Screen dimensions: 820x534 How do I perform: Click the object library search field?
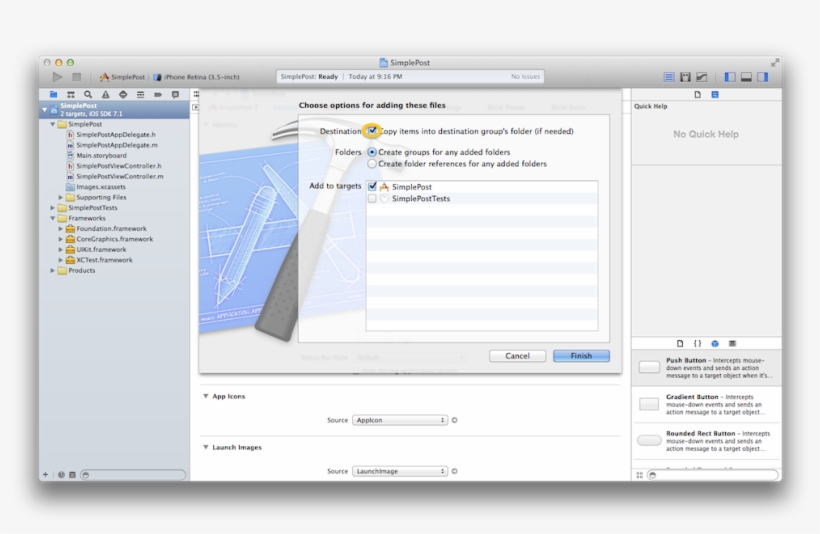(x=713, y=475)
